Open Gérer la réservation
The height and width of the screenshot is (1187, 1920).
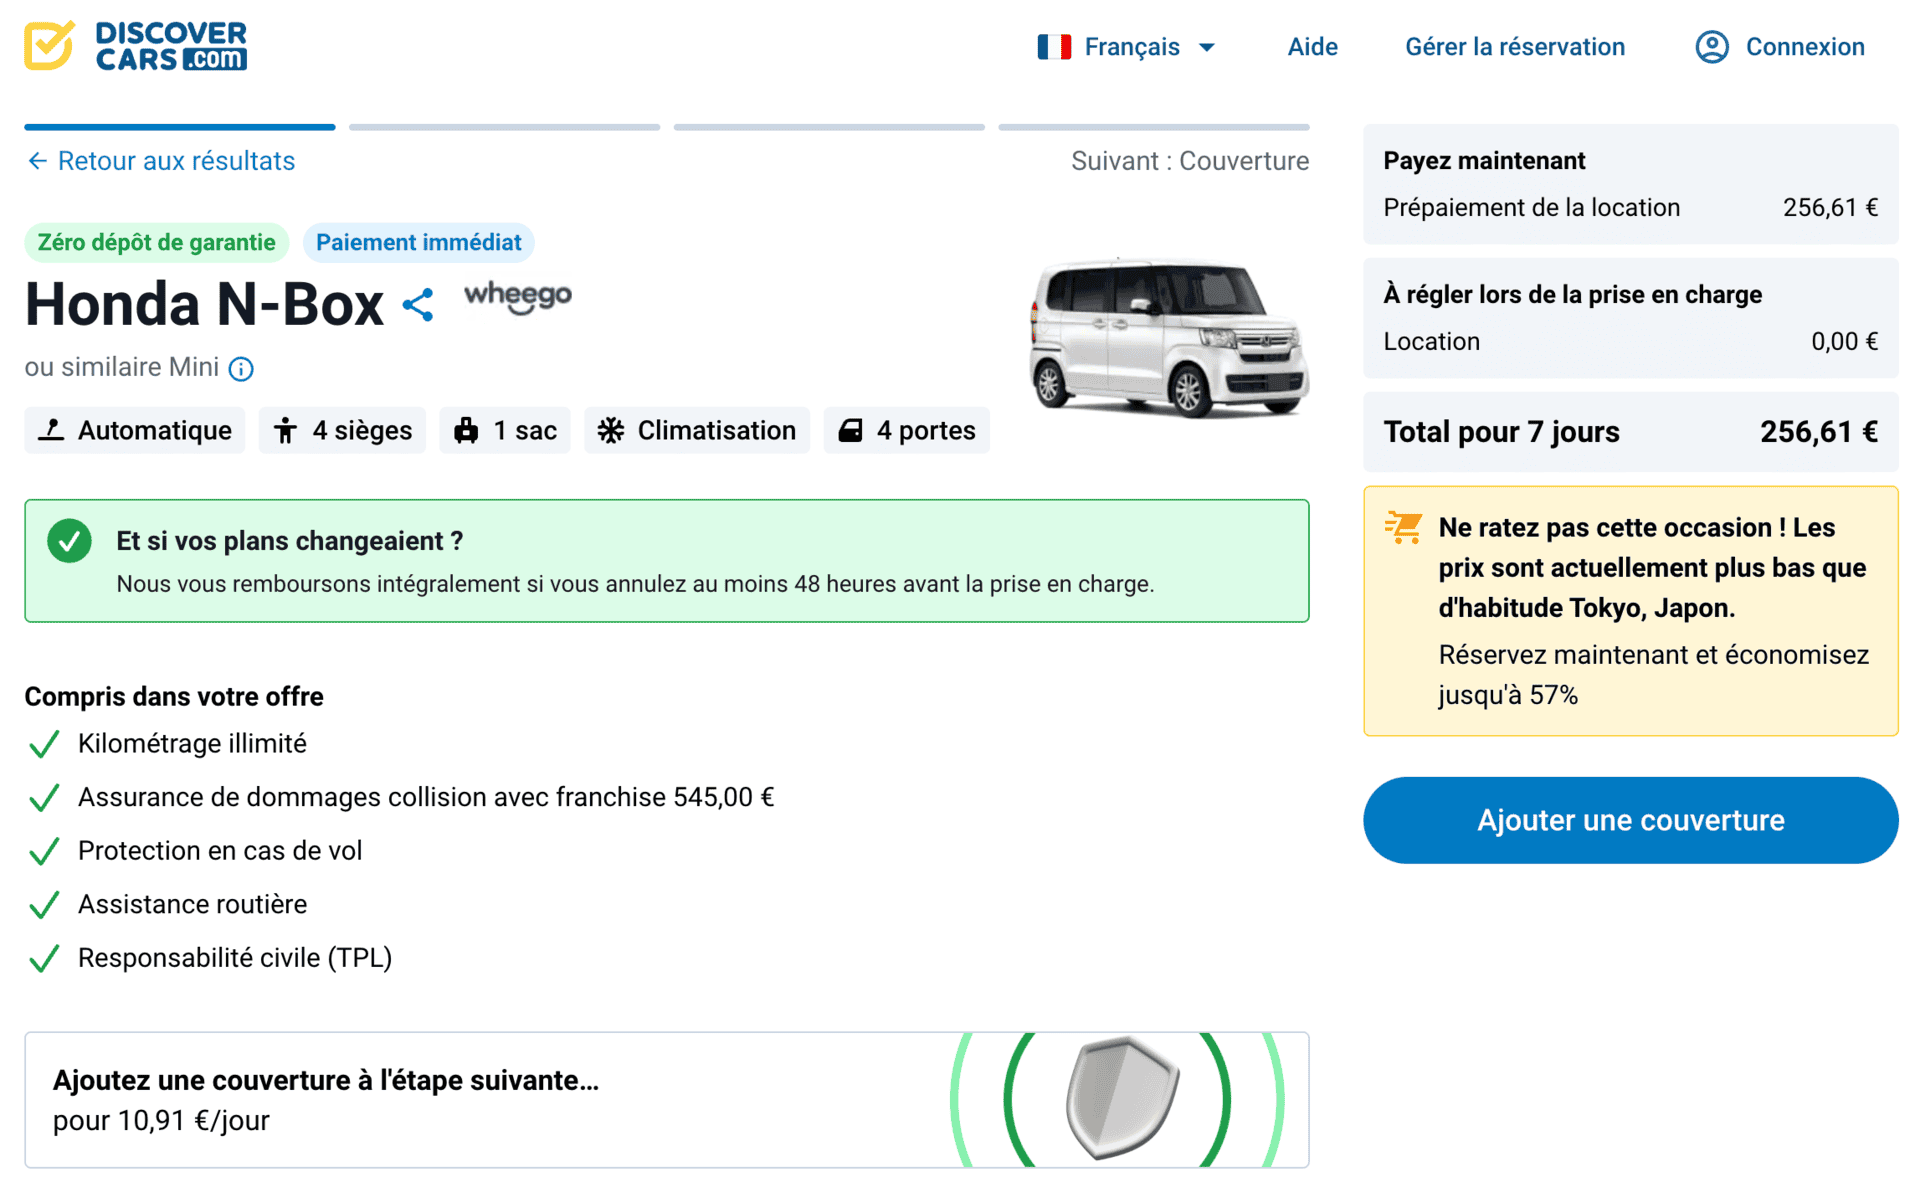pyautogui.click(x=1515, y=47)
